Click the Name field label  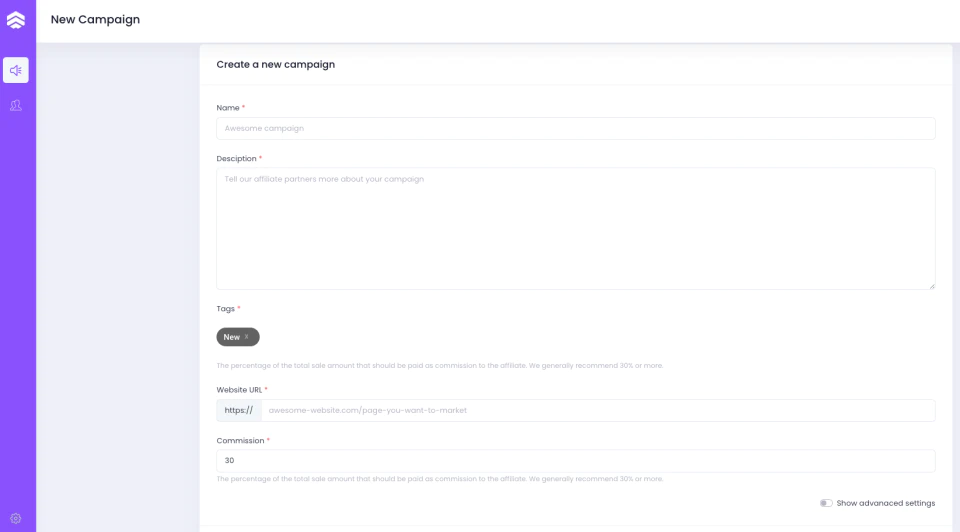pos(228,108)
